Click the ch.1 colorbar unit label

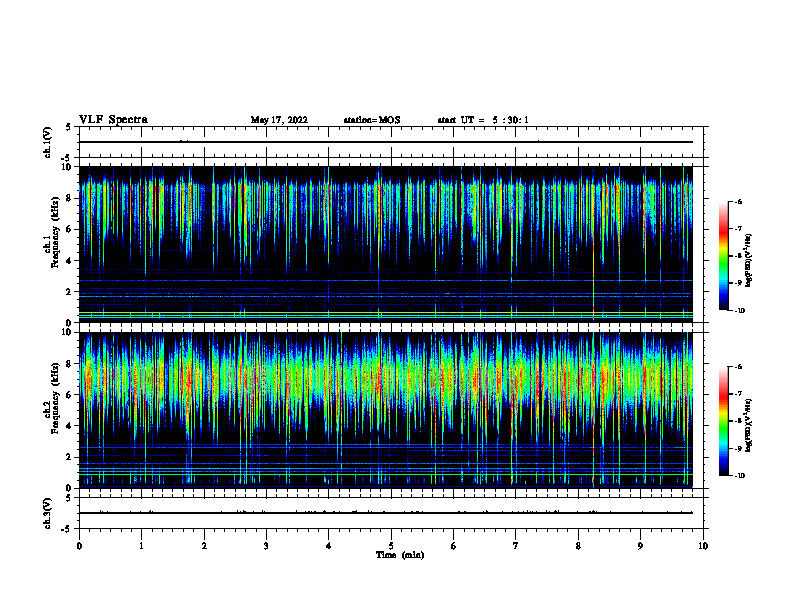click(x=749, y=261)
